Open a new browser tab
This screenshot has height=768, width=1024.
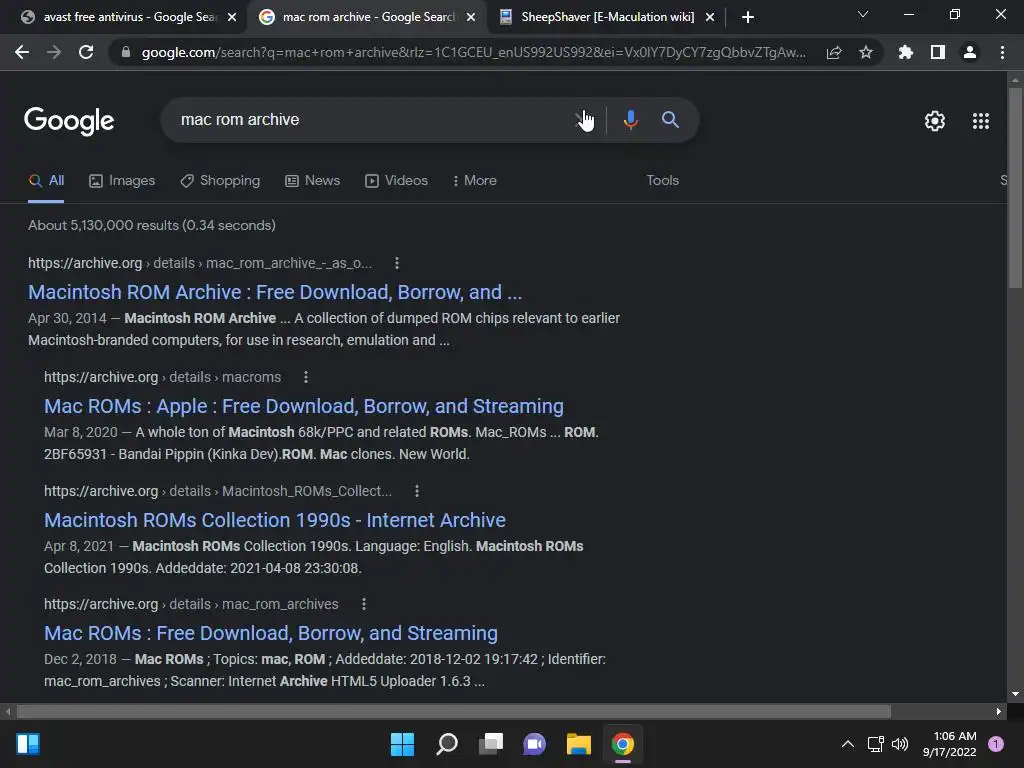click(748, 17)
